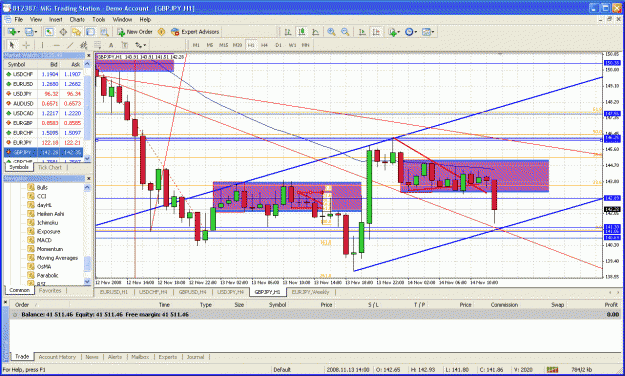This screenshot has height=376, width=625.
Task: Select the Vertical Line drawing tool
Action: point(42,45)
